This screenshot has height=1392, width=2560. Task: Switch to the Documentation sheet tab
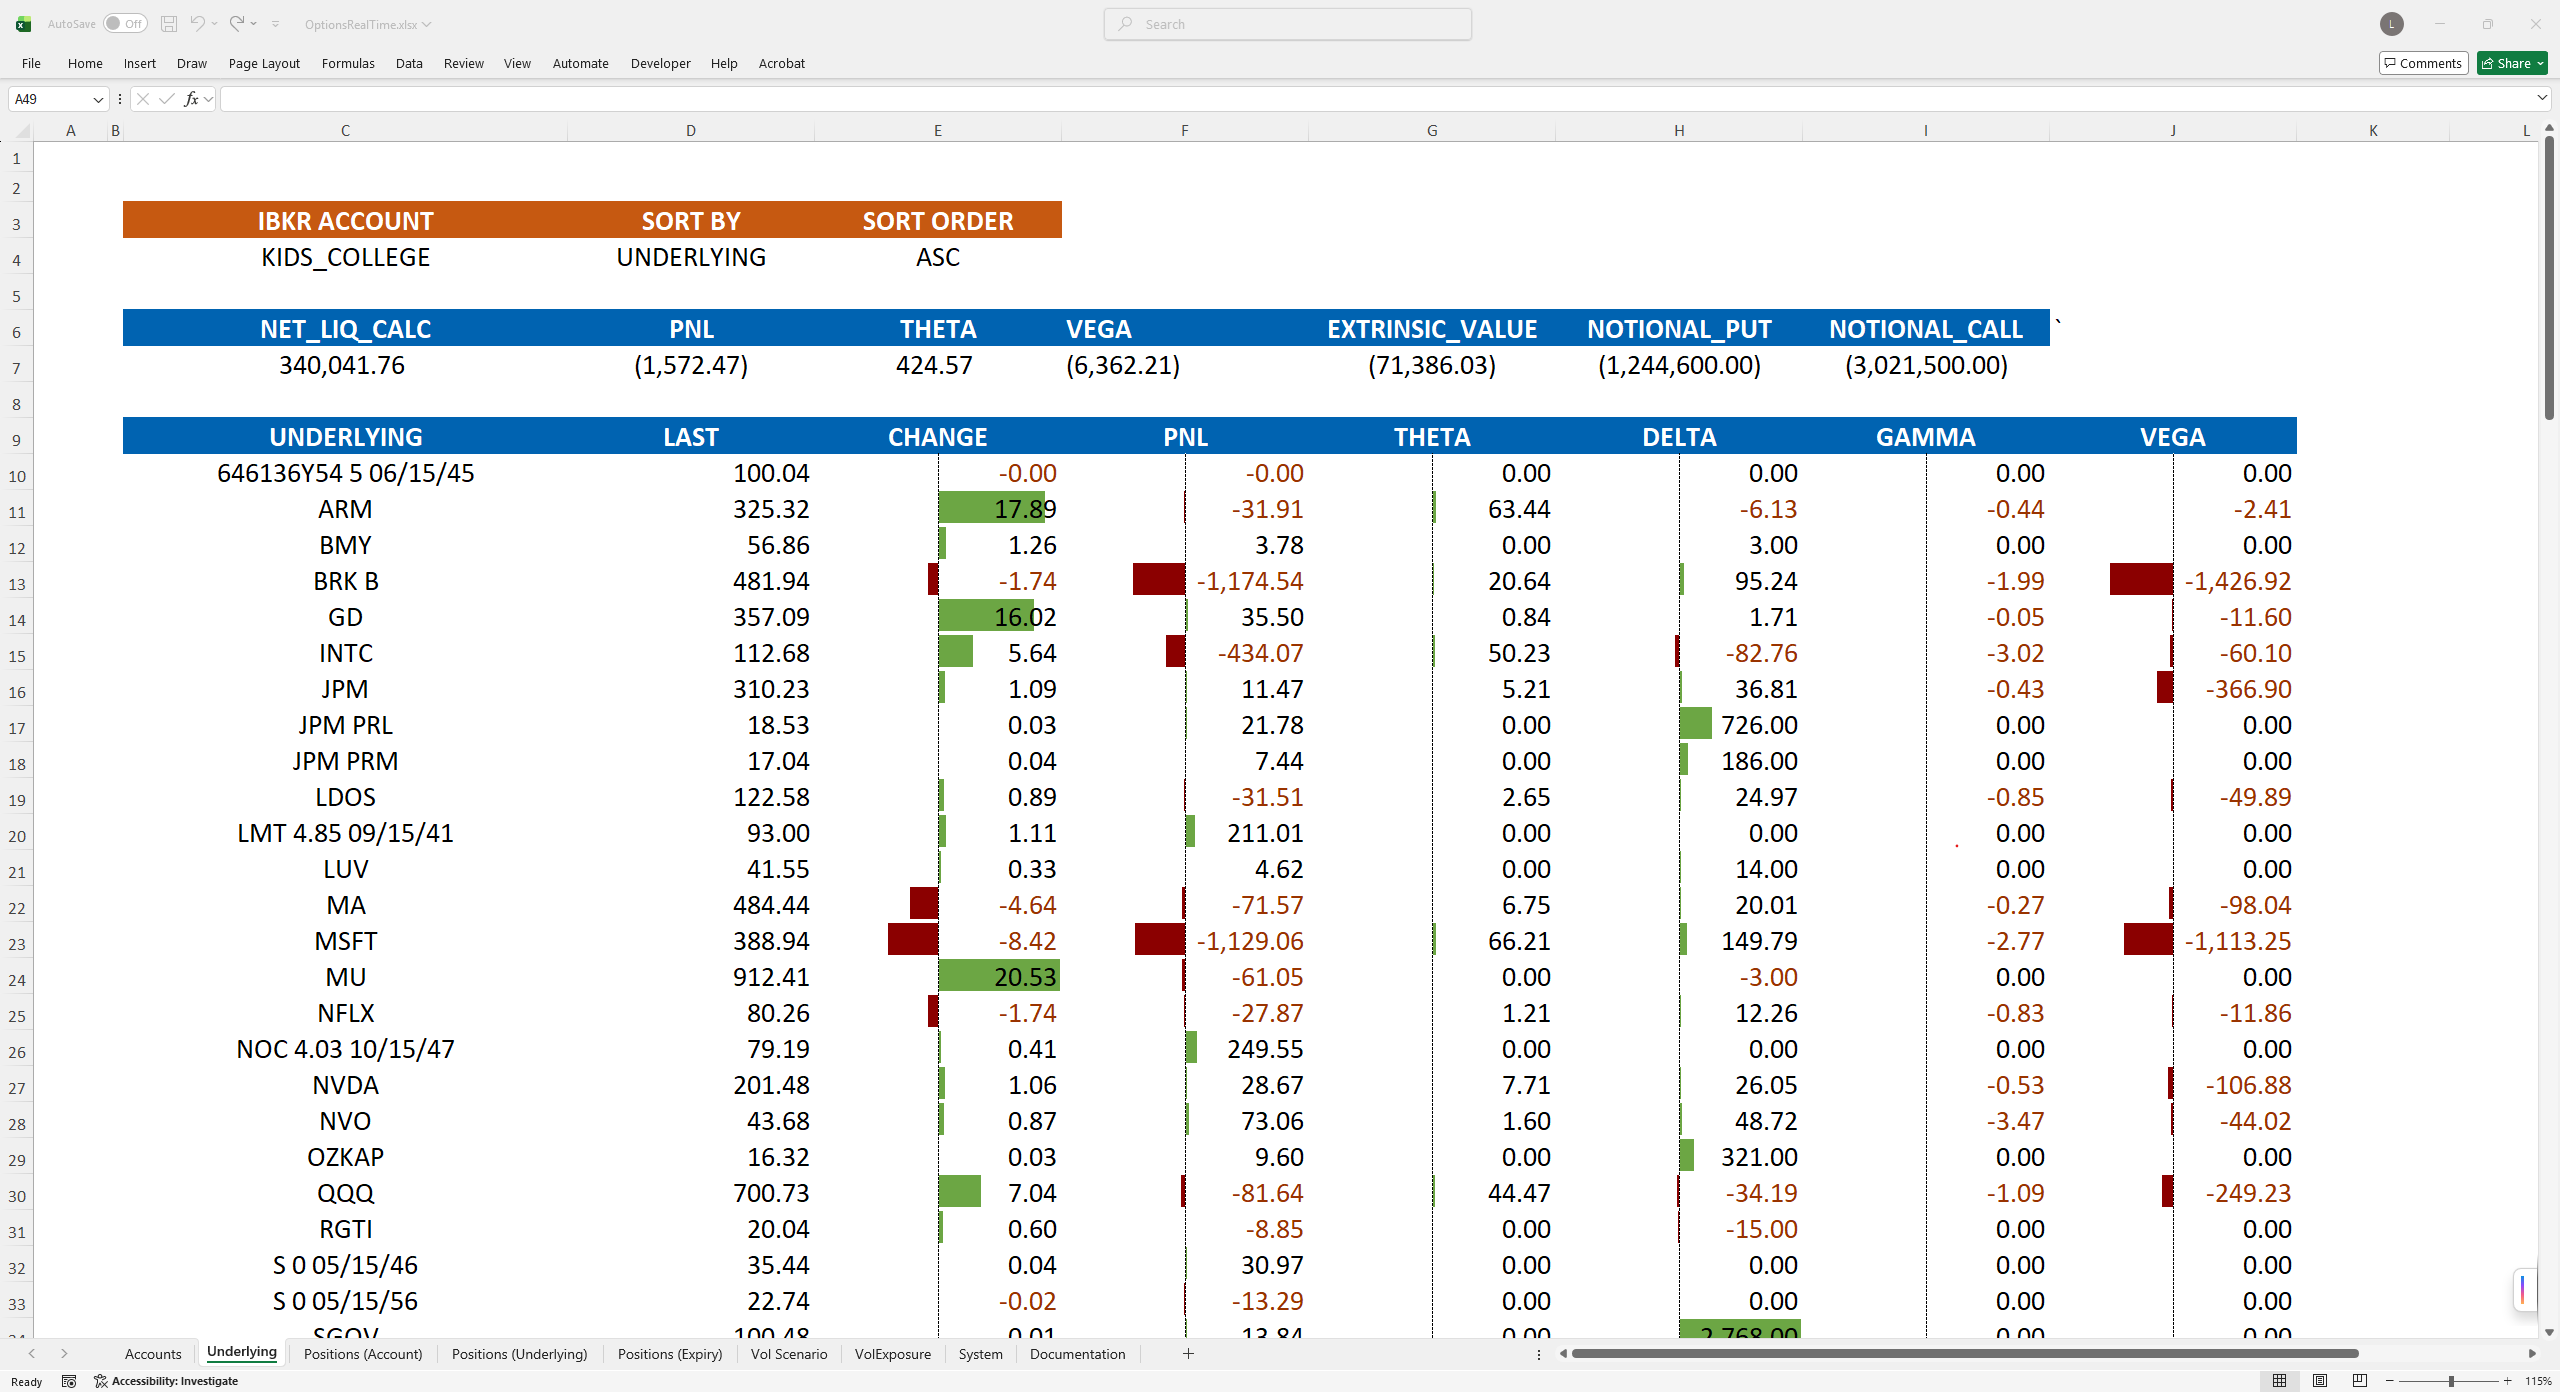[1077, 1354]
